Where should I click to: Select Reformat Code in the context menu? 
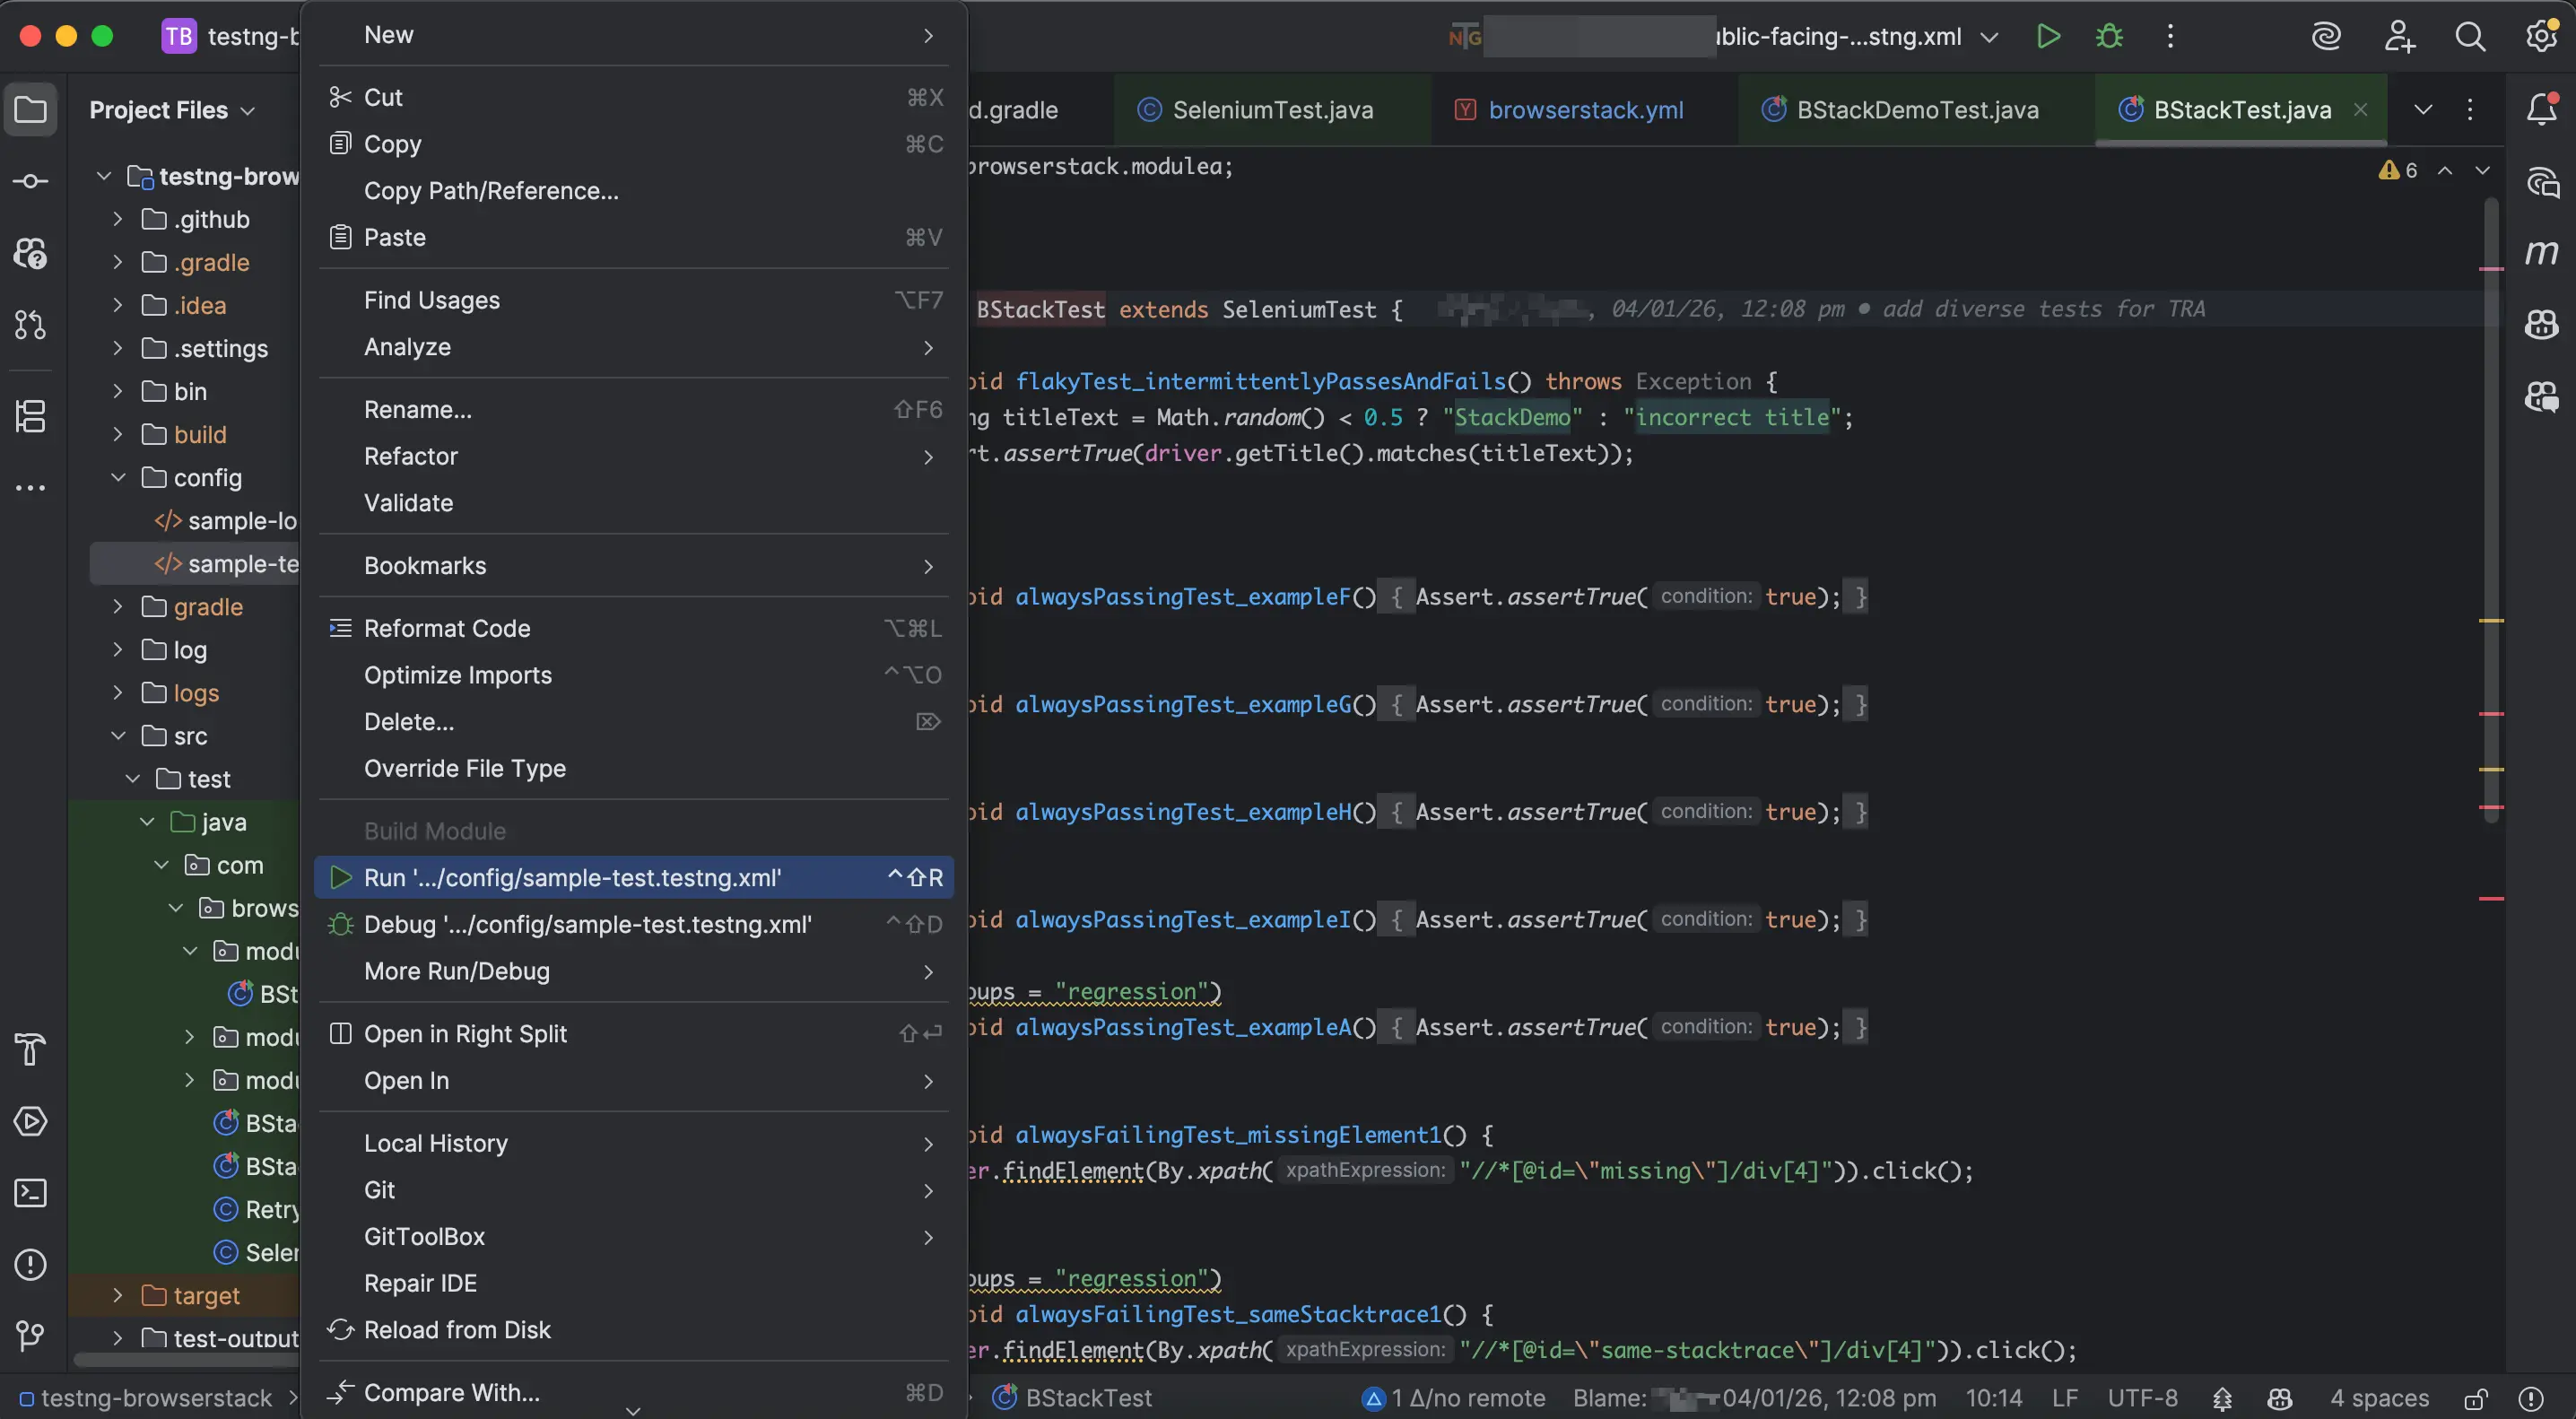[x=447, y=628]
